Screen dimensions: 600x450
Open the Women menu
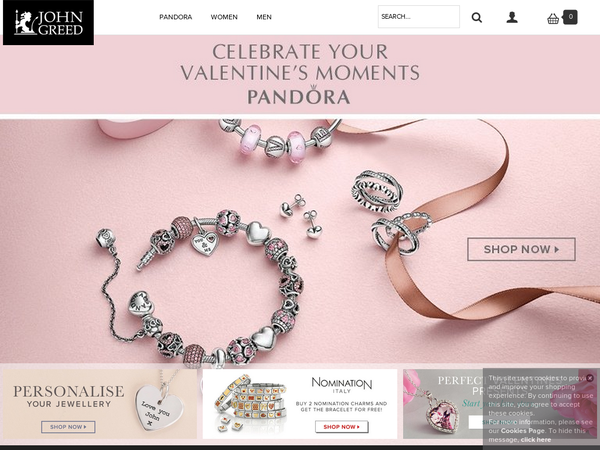pyautogui.click(x=224, y=17)
